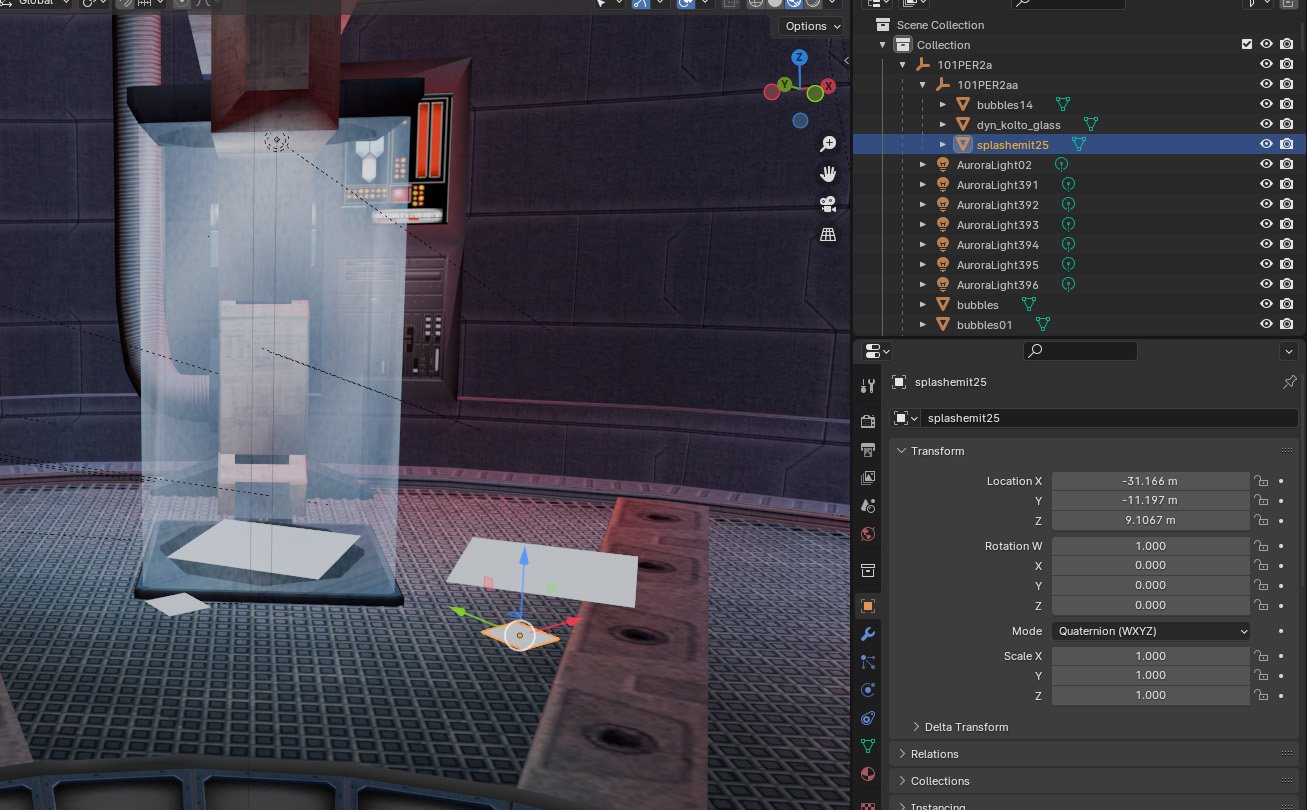This screenshot has width=1307, height=810.
Task: Open the object browse dropdown beside name field
Action: [x=906, y=418]
